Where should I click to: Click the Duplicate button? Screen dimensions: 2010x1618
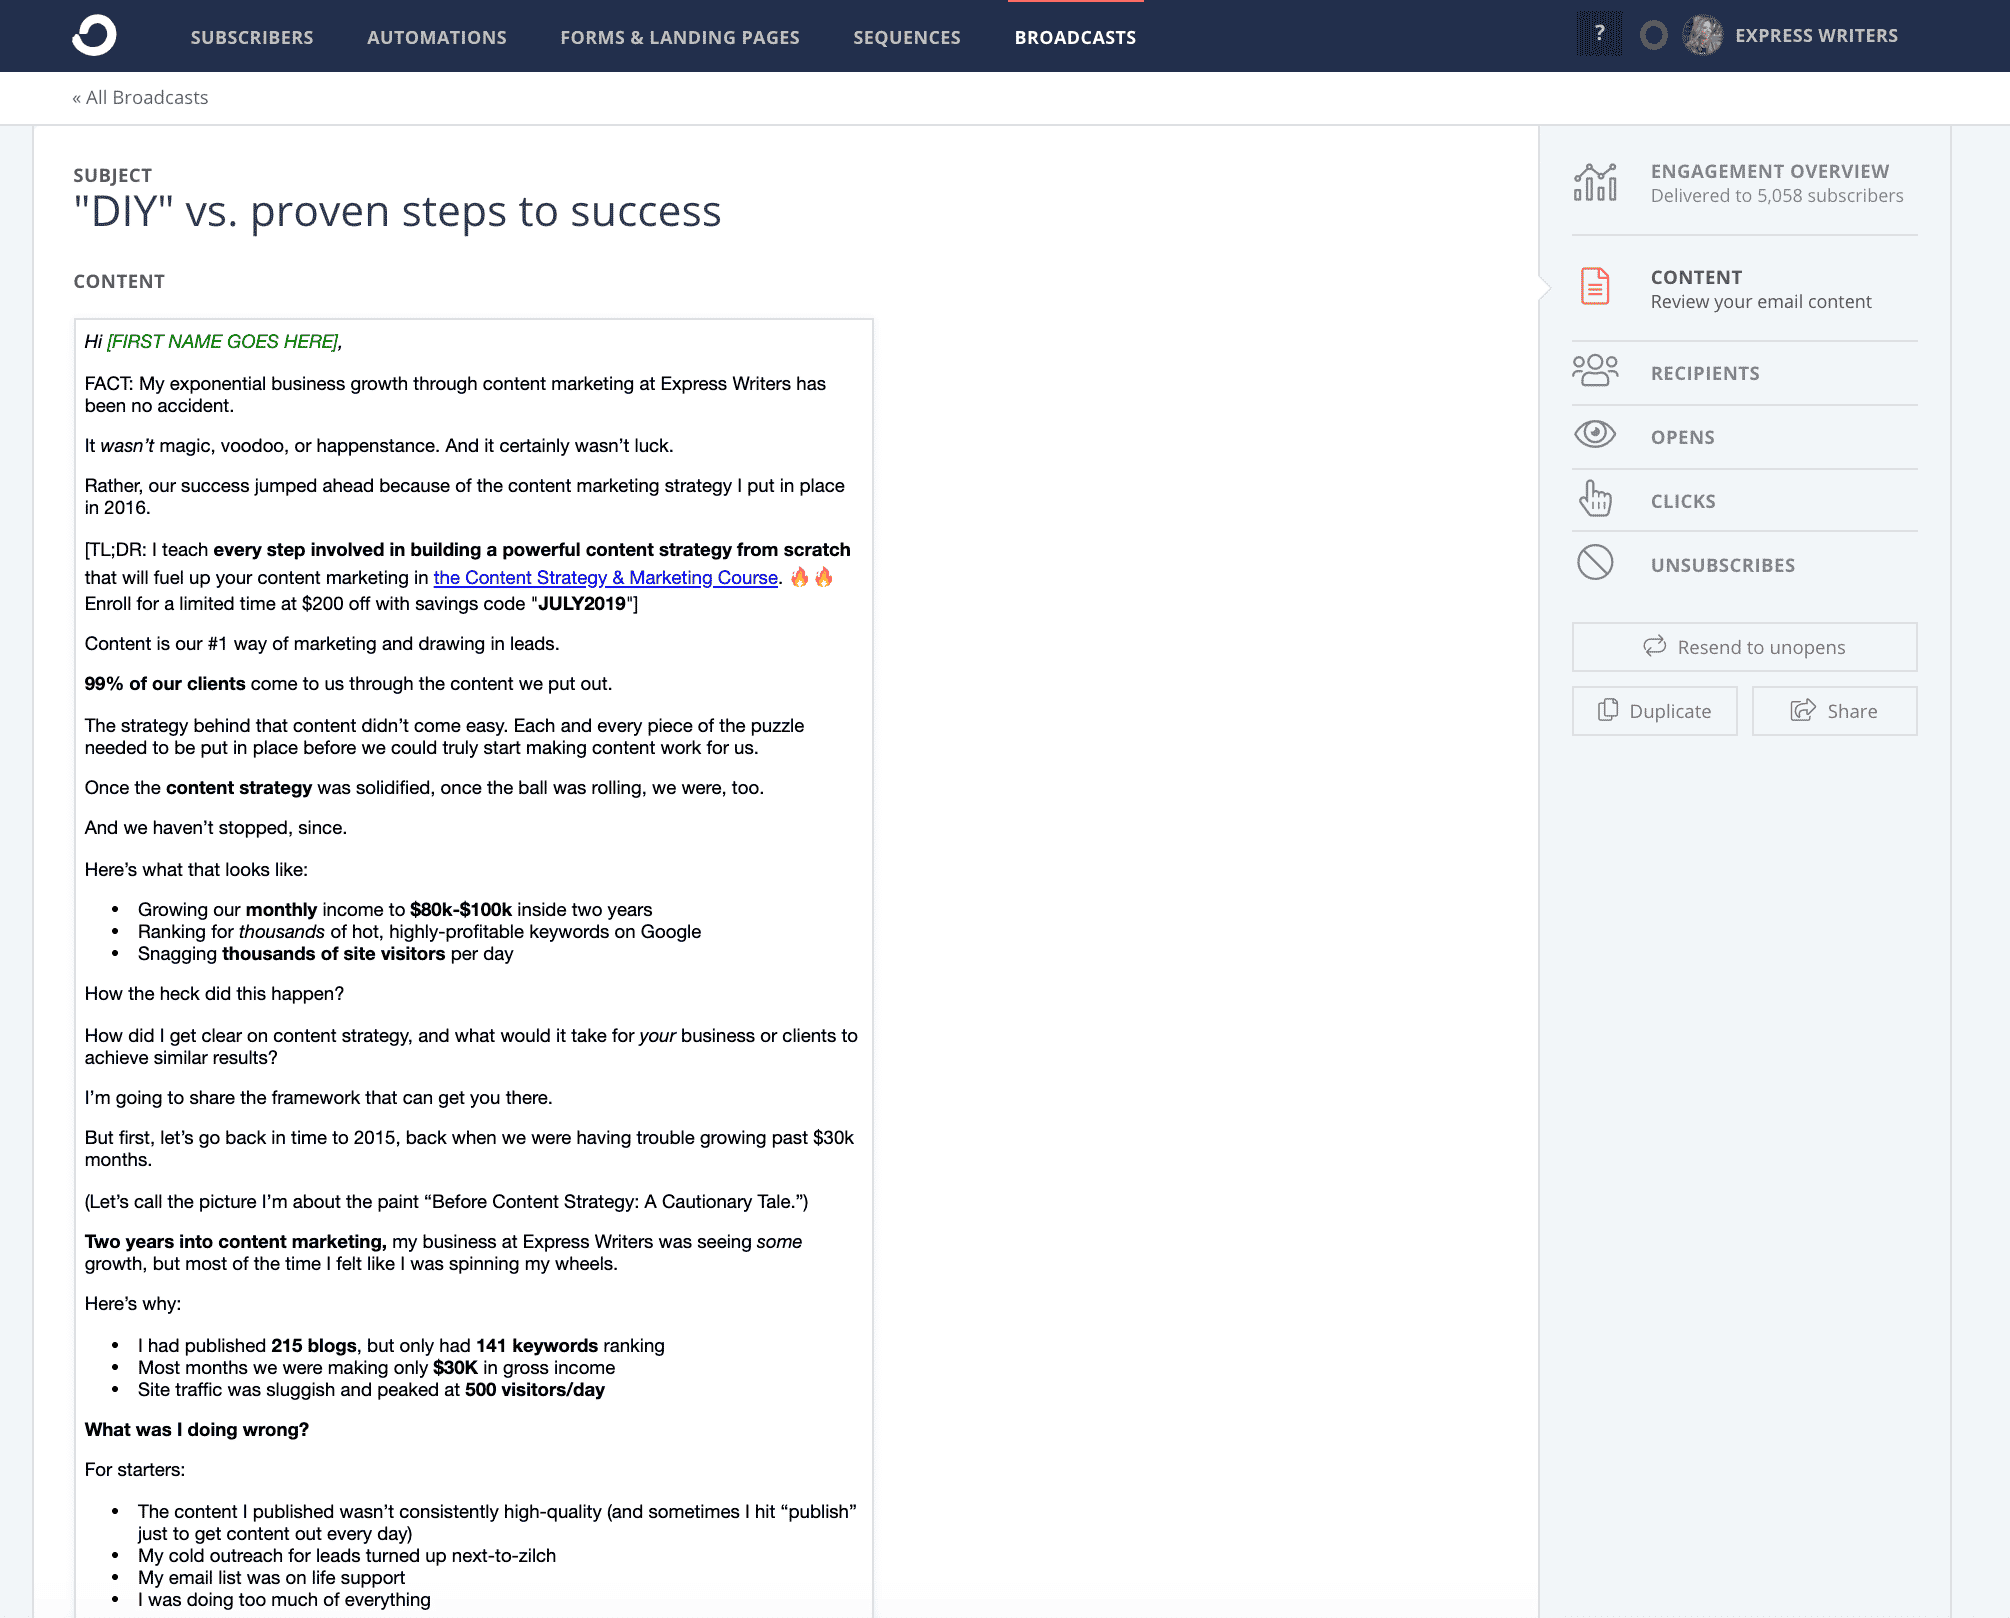coord(1654,711)
